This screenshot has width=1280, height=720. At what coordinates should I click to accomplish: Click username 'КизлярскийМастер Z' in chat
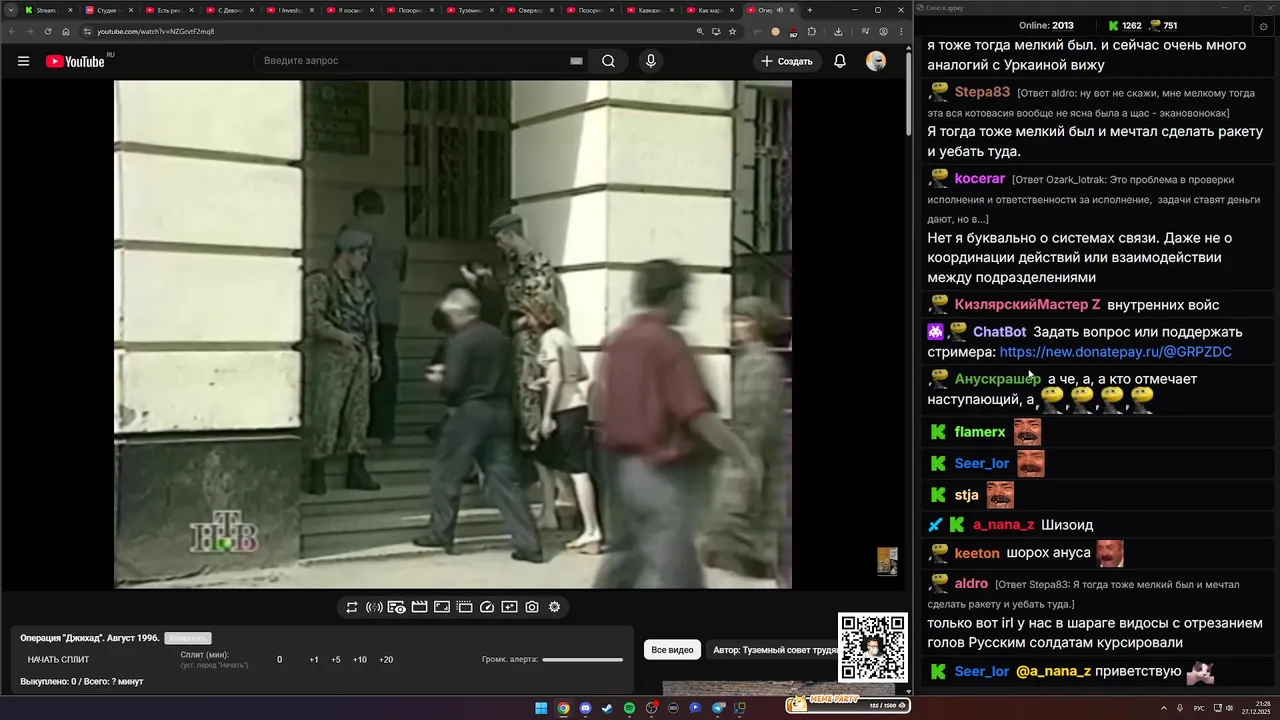coord(1027,304)
